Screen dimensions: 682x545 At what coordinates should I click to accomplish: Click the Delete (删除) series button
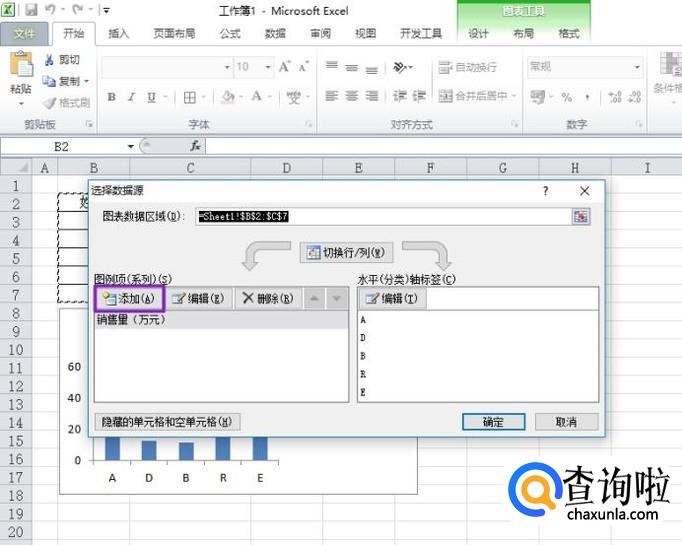point(267,298)
